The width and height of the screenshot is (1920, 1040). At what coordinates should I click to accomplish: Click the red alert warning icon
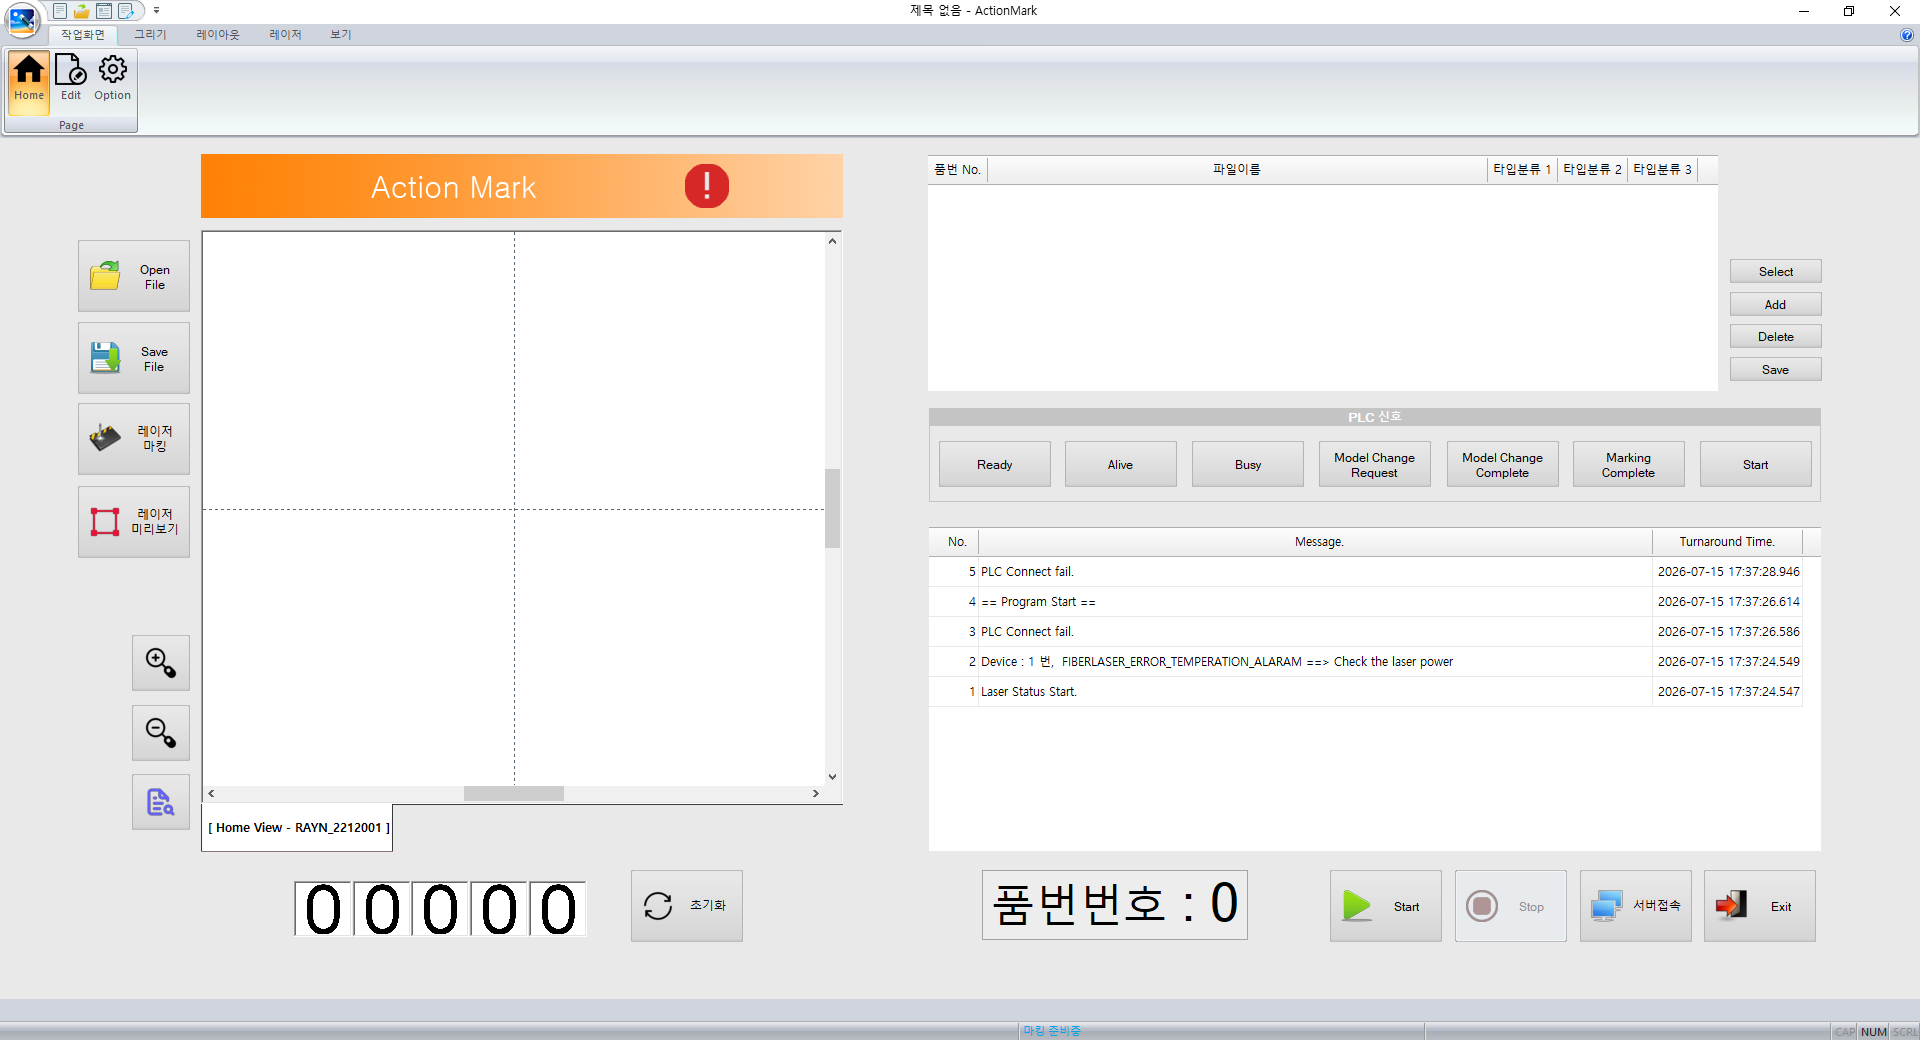(x=707, y=186)
